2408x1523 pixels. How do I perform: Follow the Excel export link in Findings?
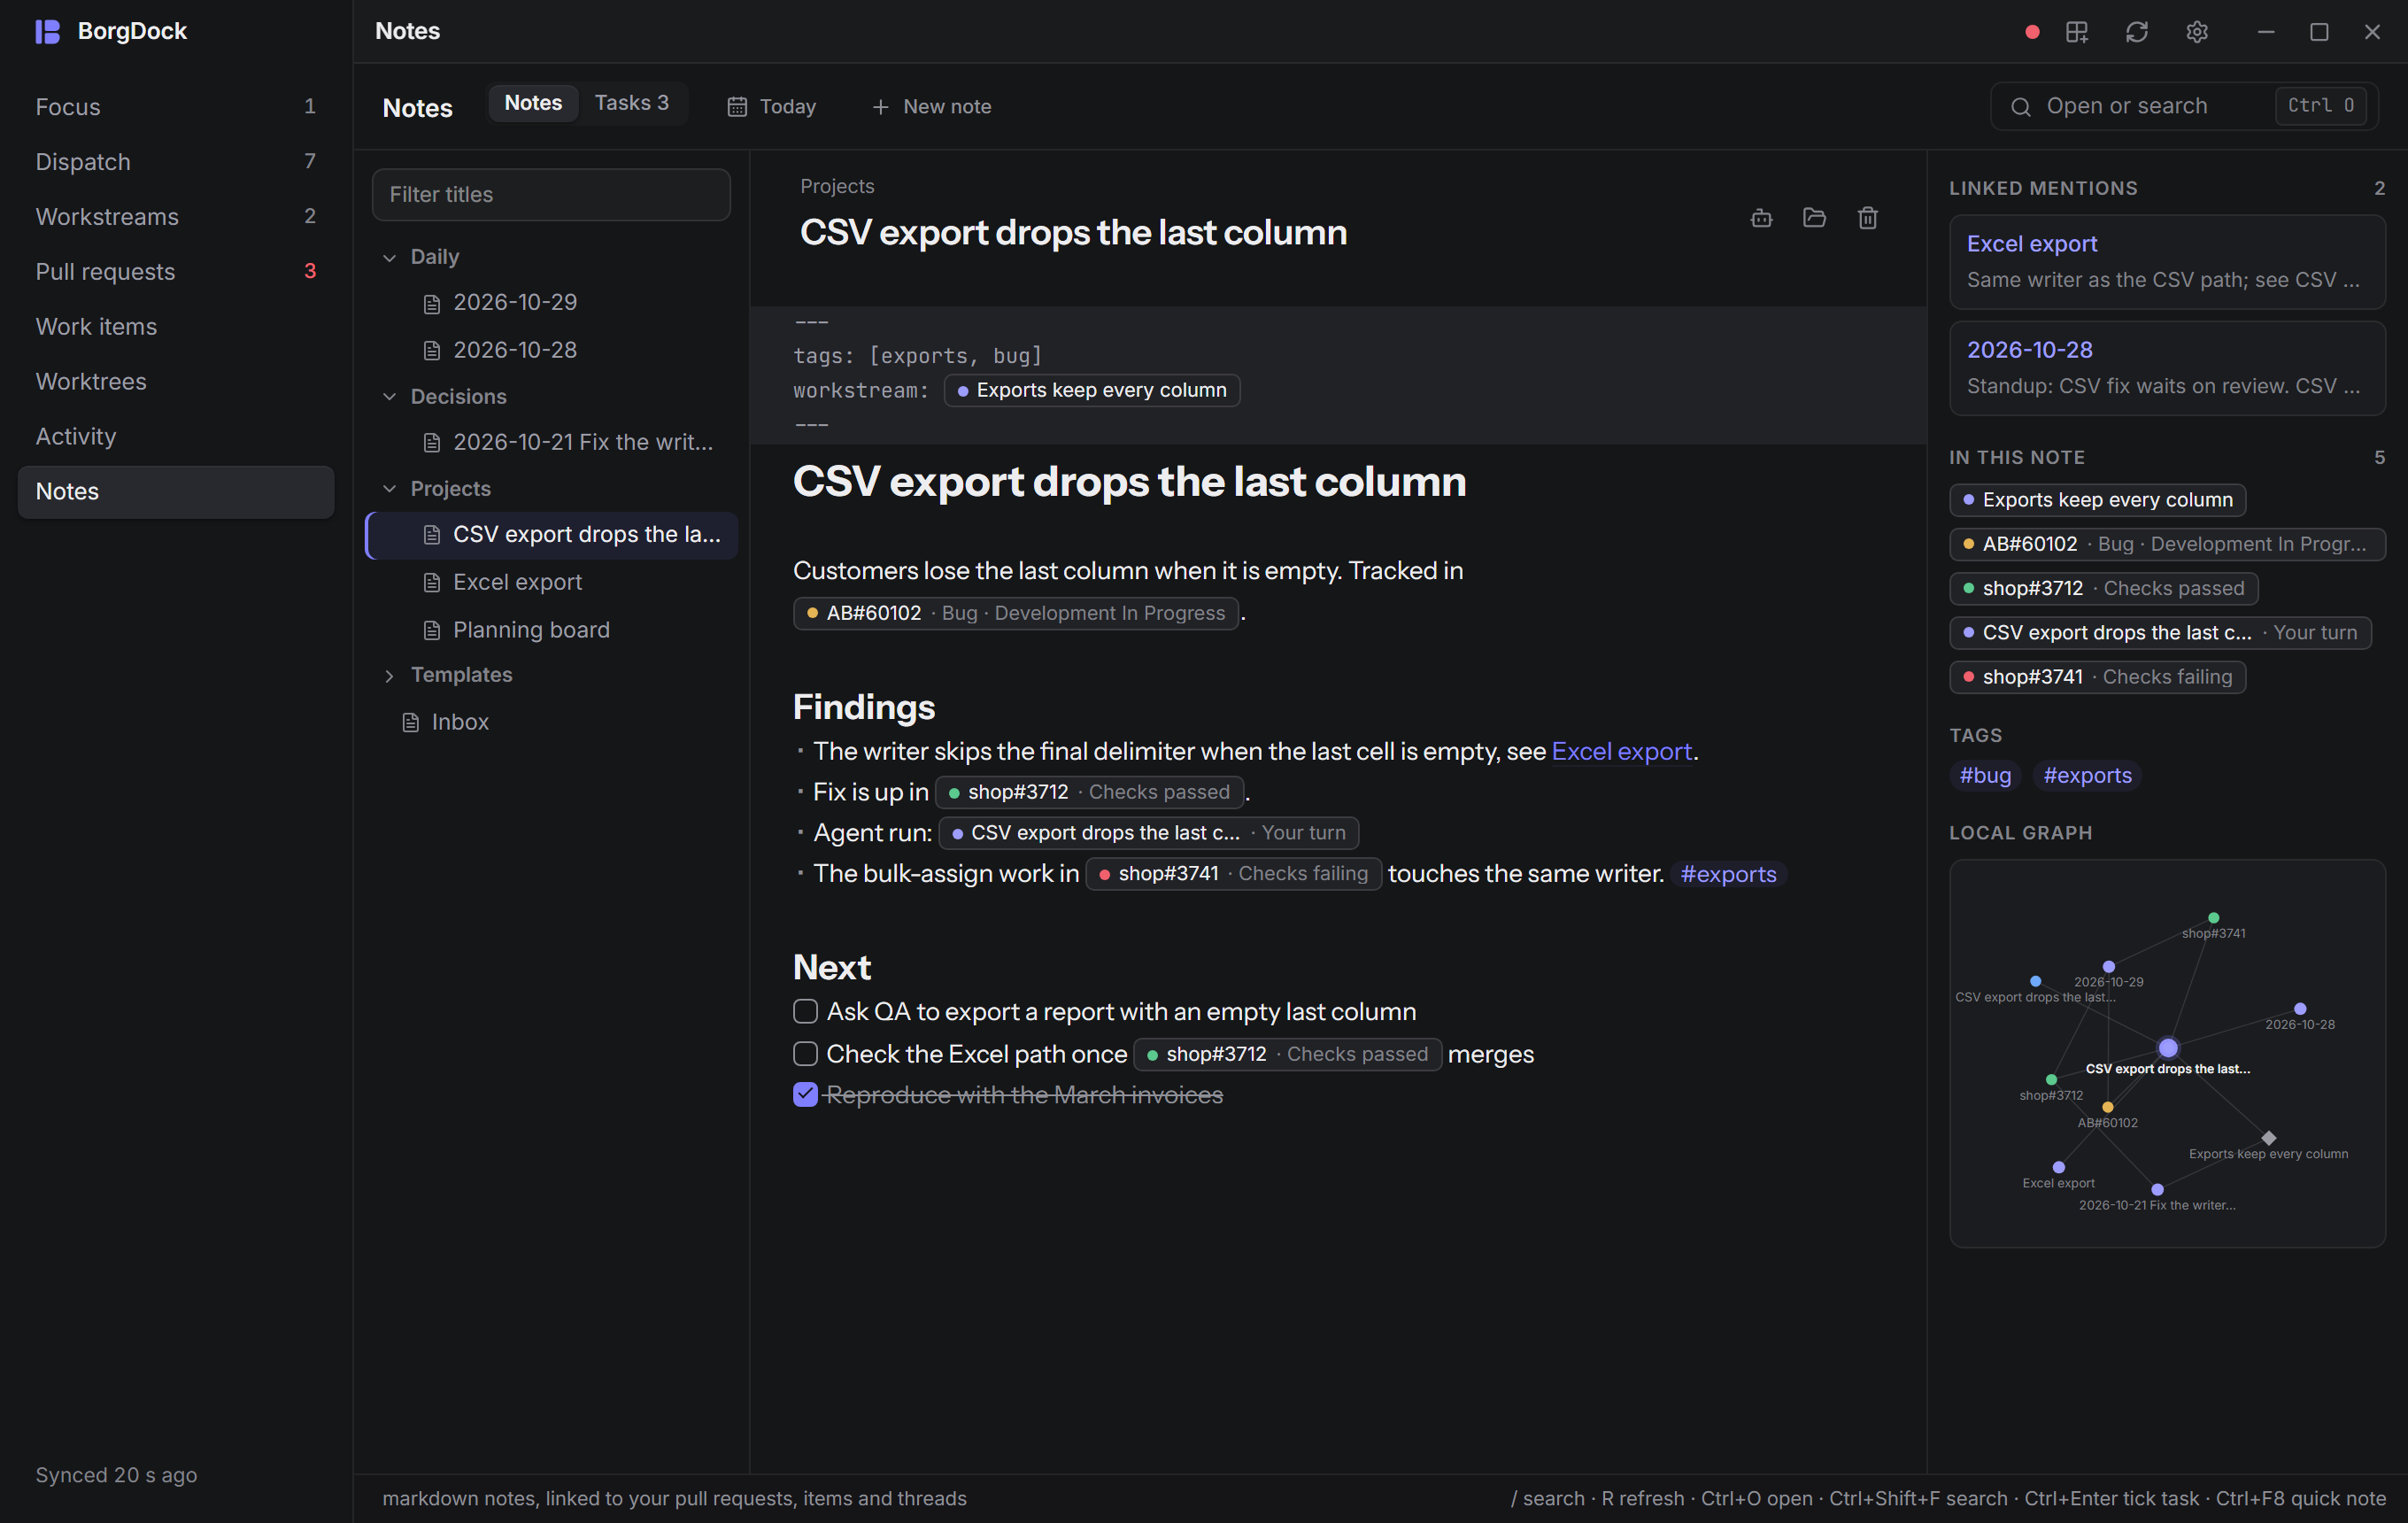coord(1621,751)
